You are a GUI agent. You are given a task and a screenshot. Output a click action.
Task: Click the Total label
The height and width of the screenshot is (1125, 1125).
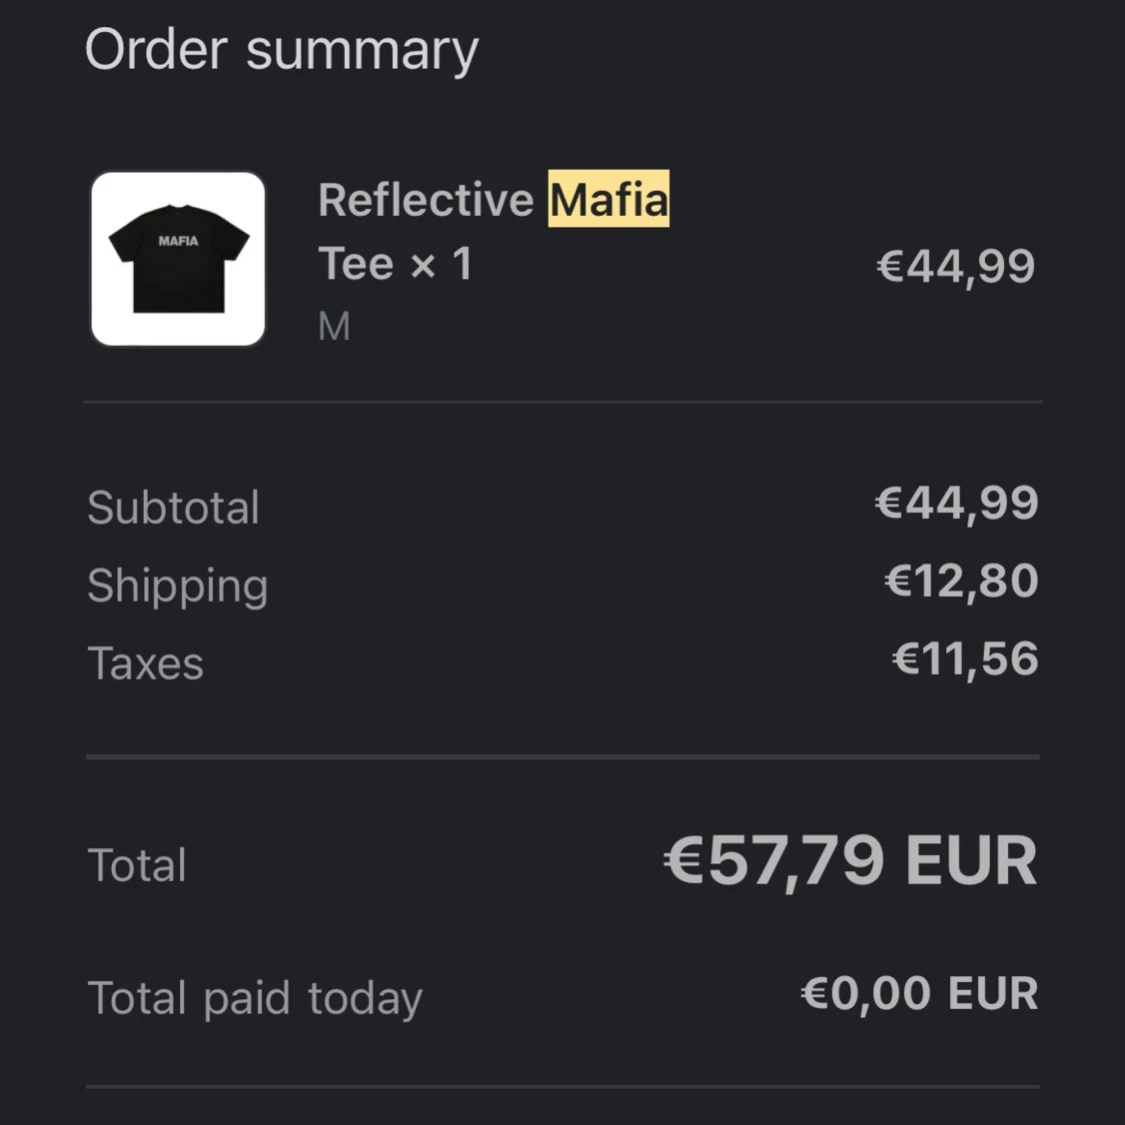(x=137, y=865)
